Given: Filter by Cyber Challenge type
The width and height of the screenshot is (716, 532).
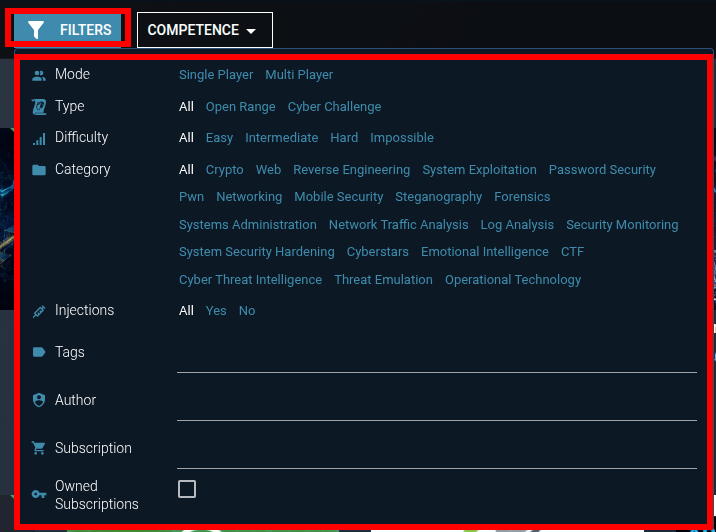Looking at the screenshot, I should [334, 106].
